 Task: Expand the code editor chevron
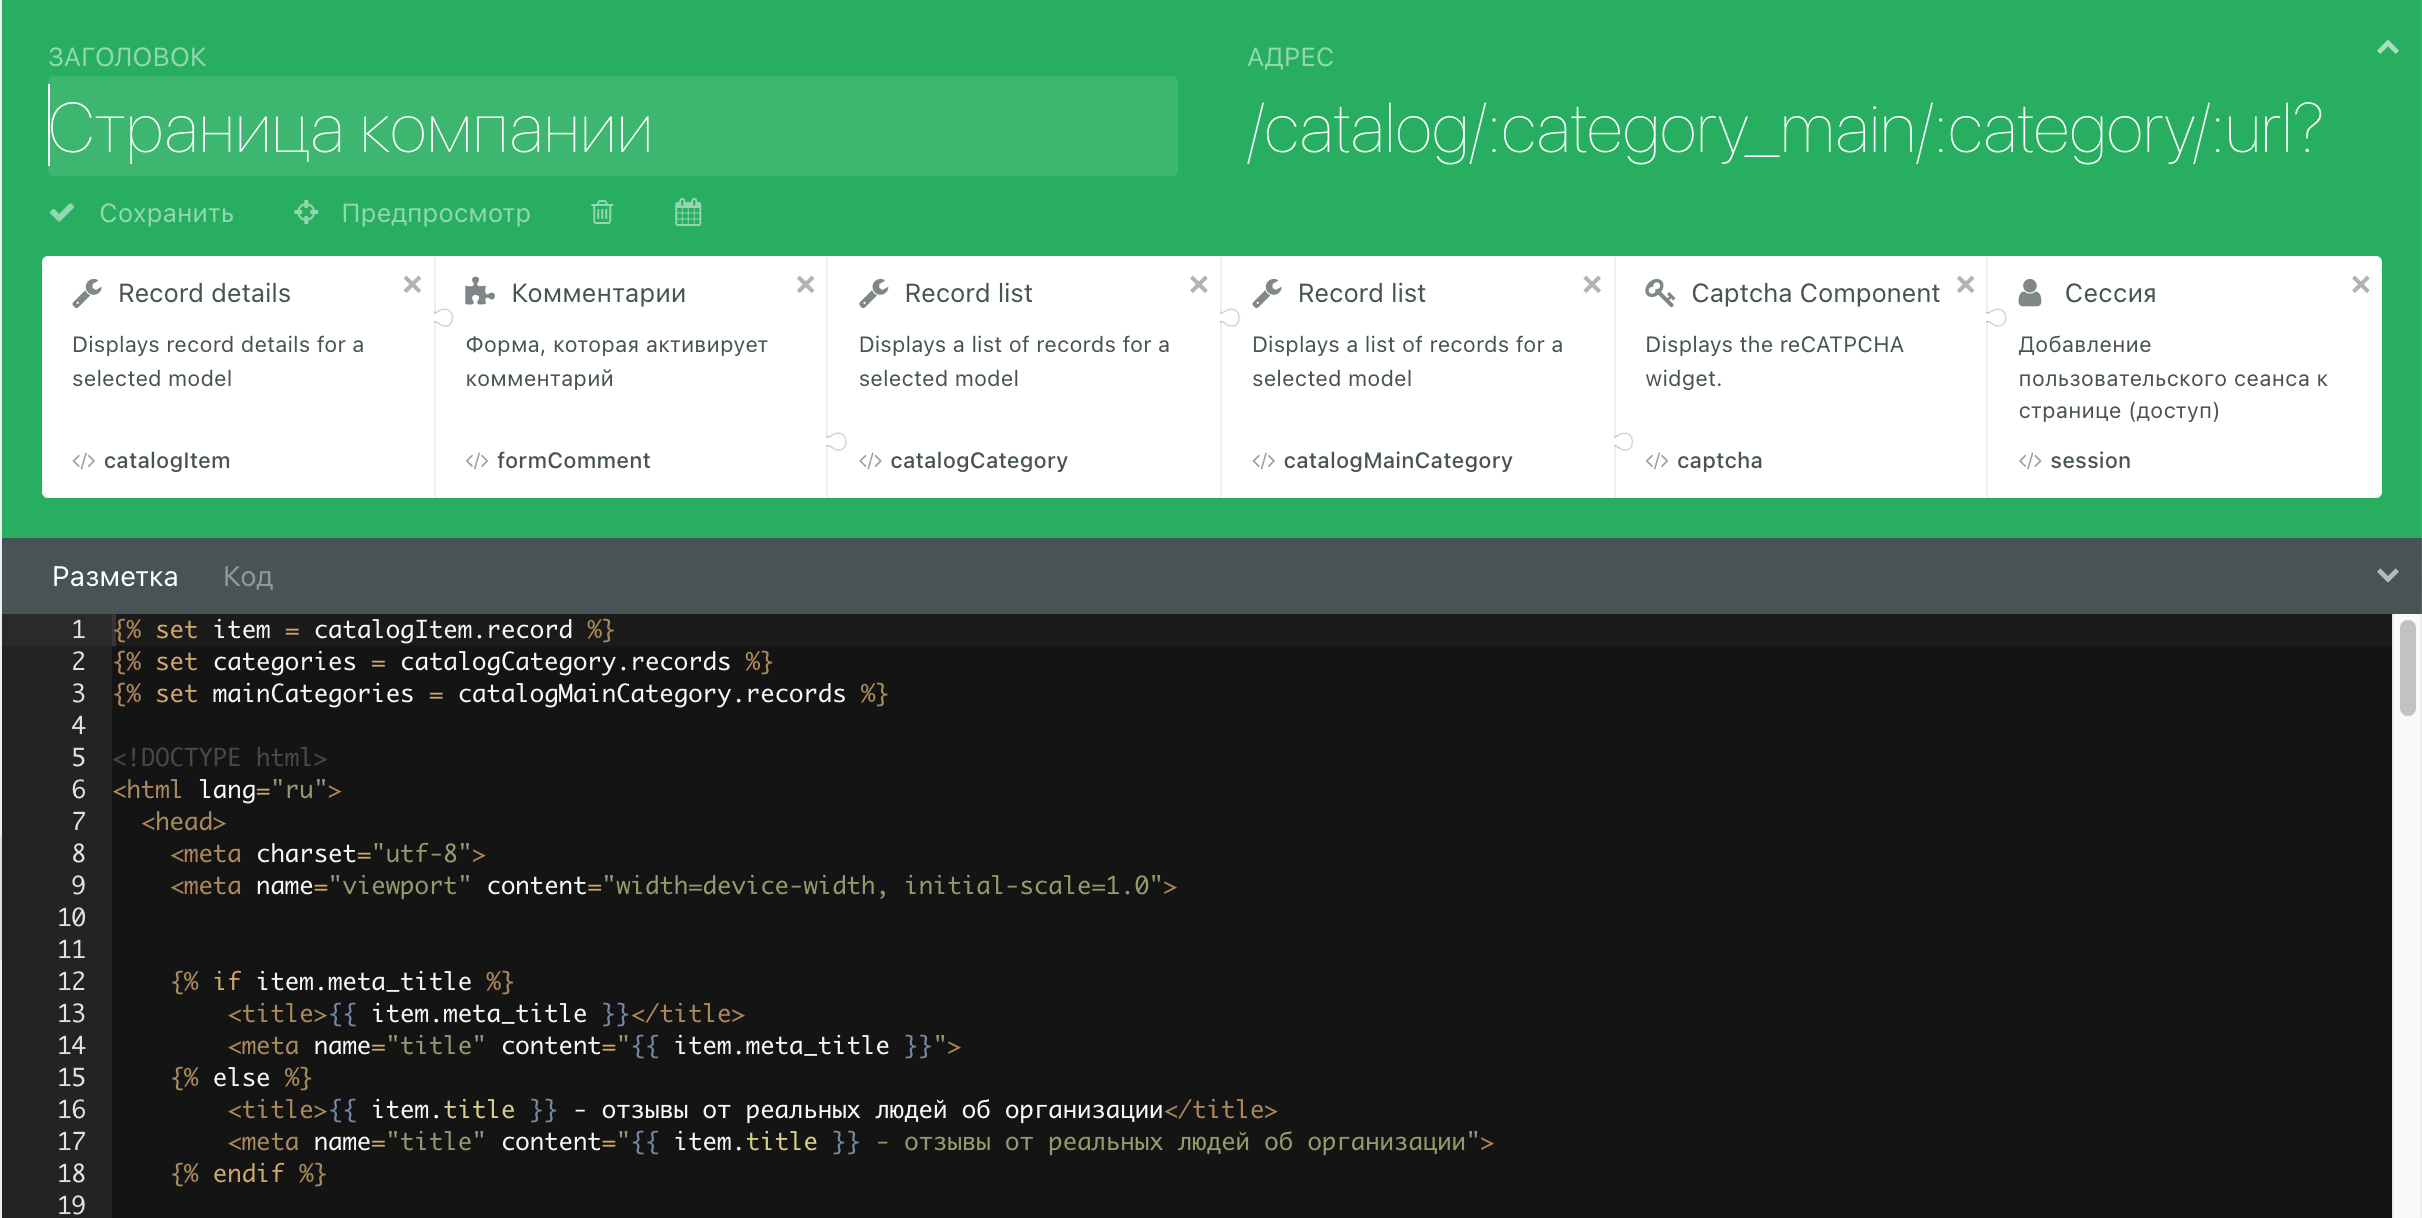pyautogui.click(x=2387, y=576)
